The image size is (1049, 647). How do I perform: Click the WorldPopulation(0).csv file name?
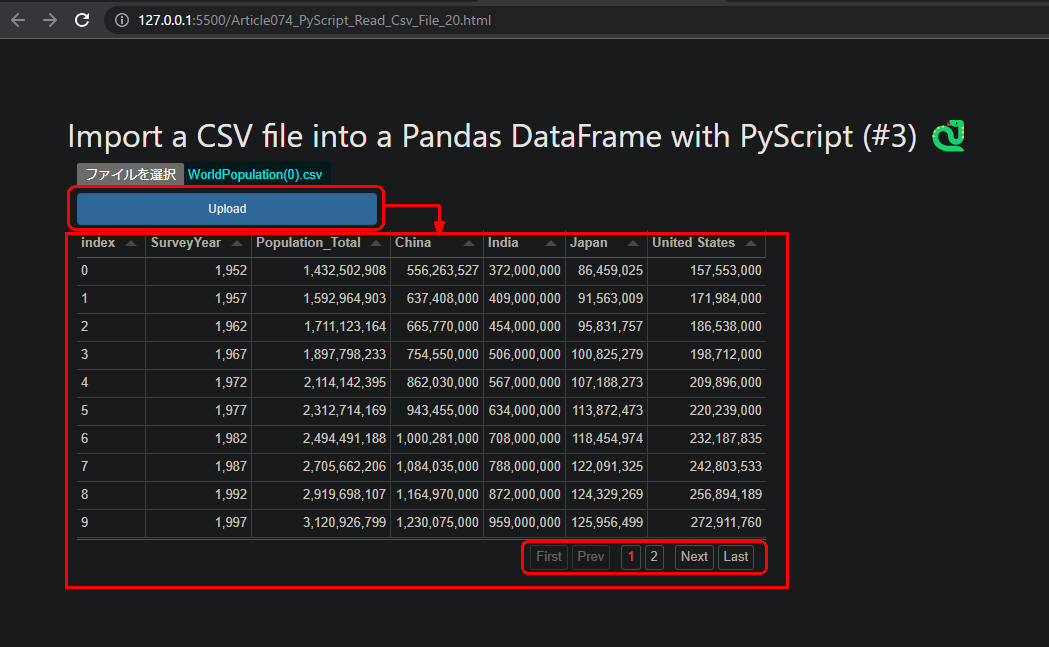(x=255, y=175)
